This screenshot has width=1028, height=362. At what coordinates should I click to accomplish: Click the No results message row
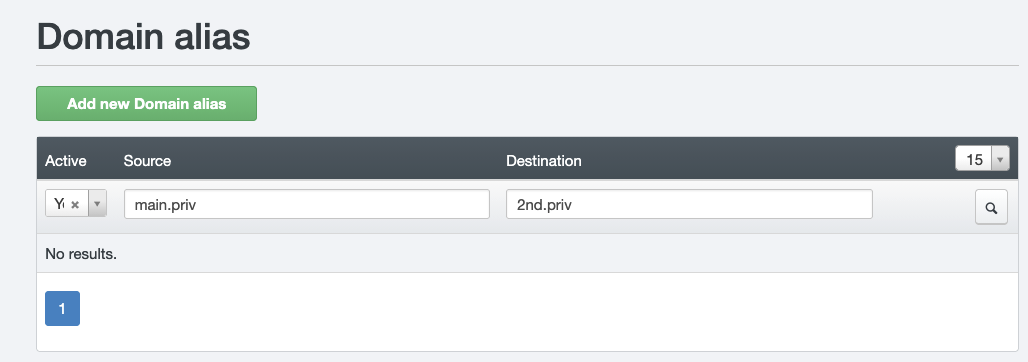[527, 253]
